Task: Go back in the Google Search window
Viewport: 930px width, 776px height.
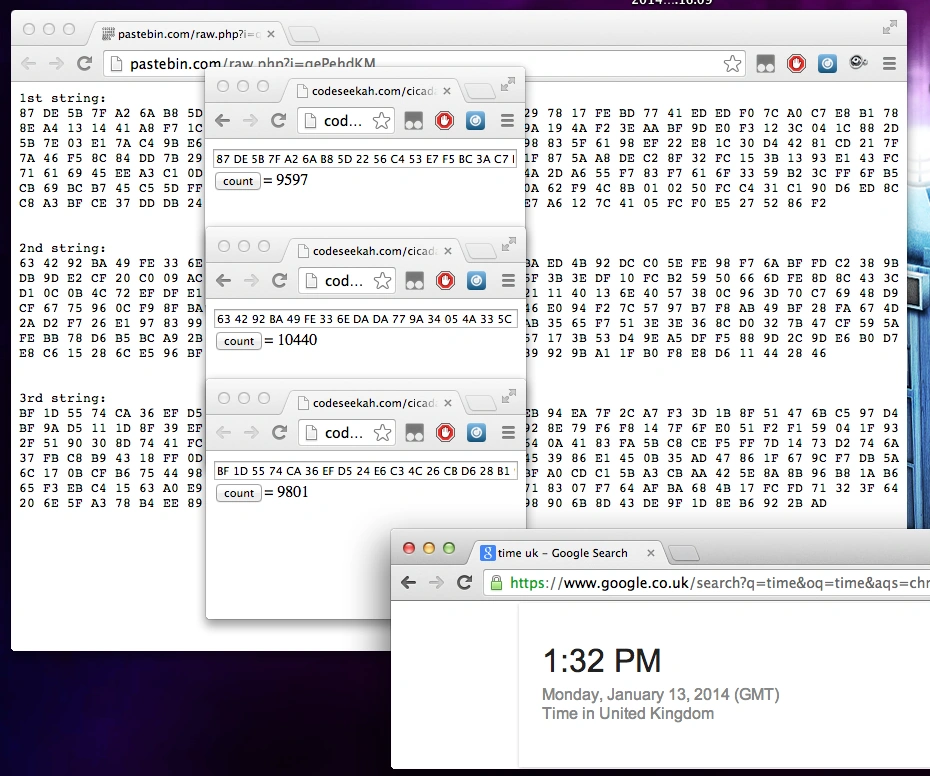Action: 408,583
